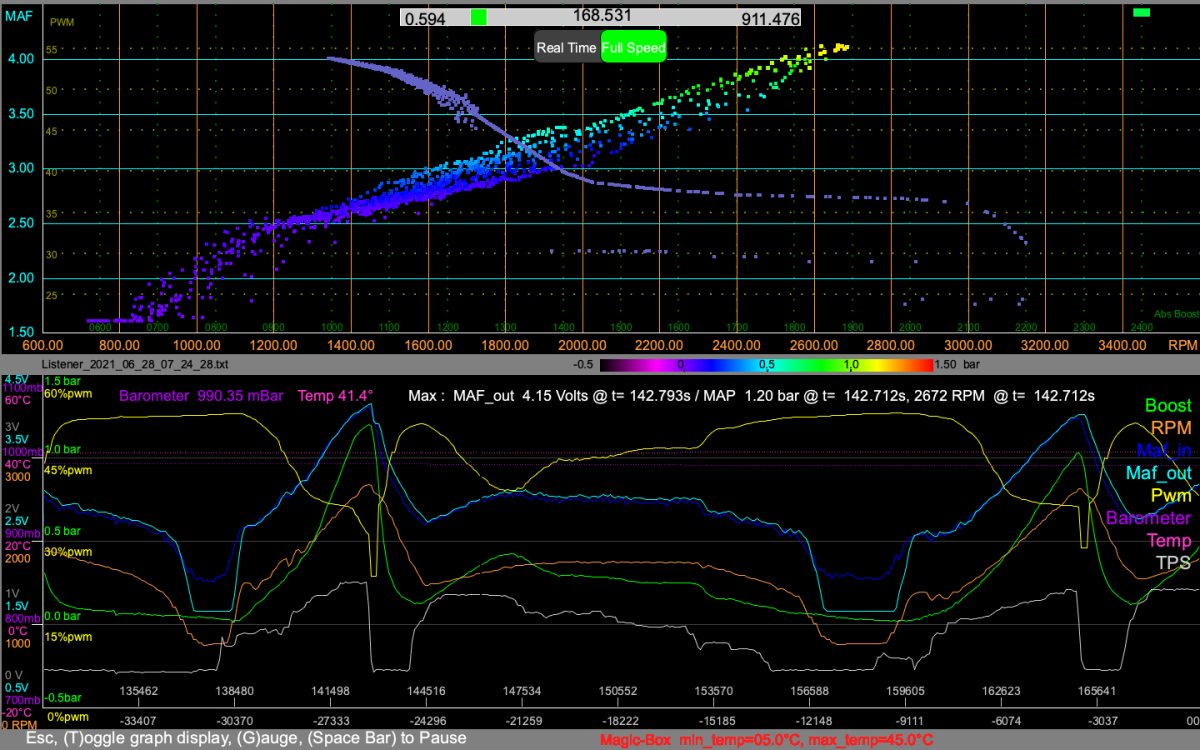
Task: Select the Pwm legend label
Action: 1170,495
